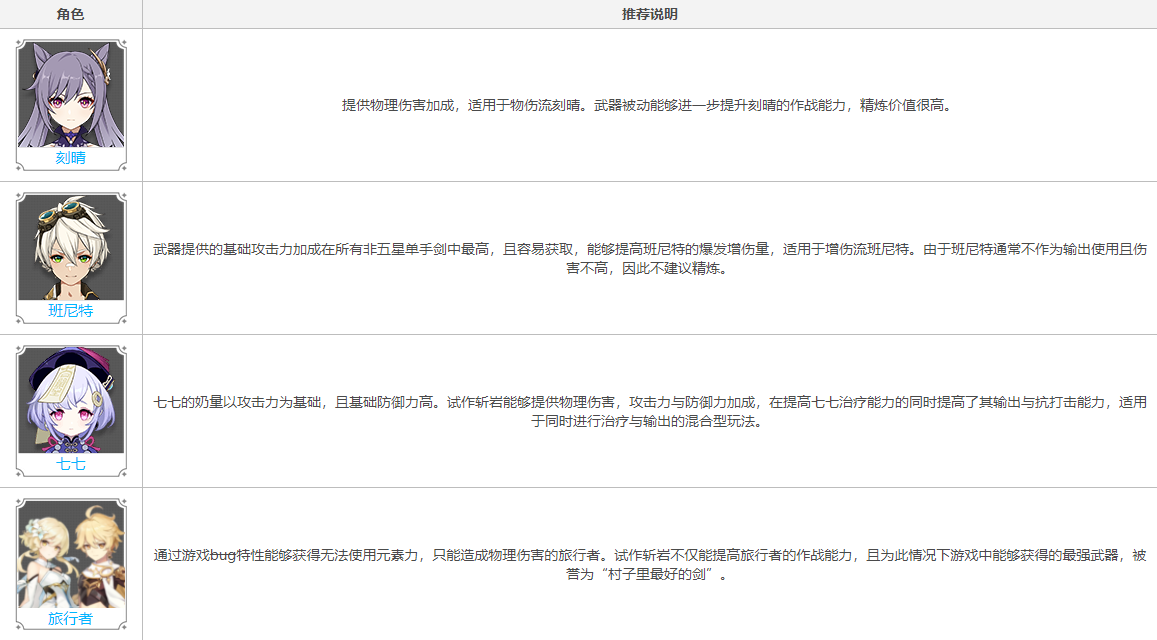Click the description starting 通过游戏bug特性
Screen dimensions: 1157x640
(649, 565)
